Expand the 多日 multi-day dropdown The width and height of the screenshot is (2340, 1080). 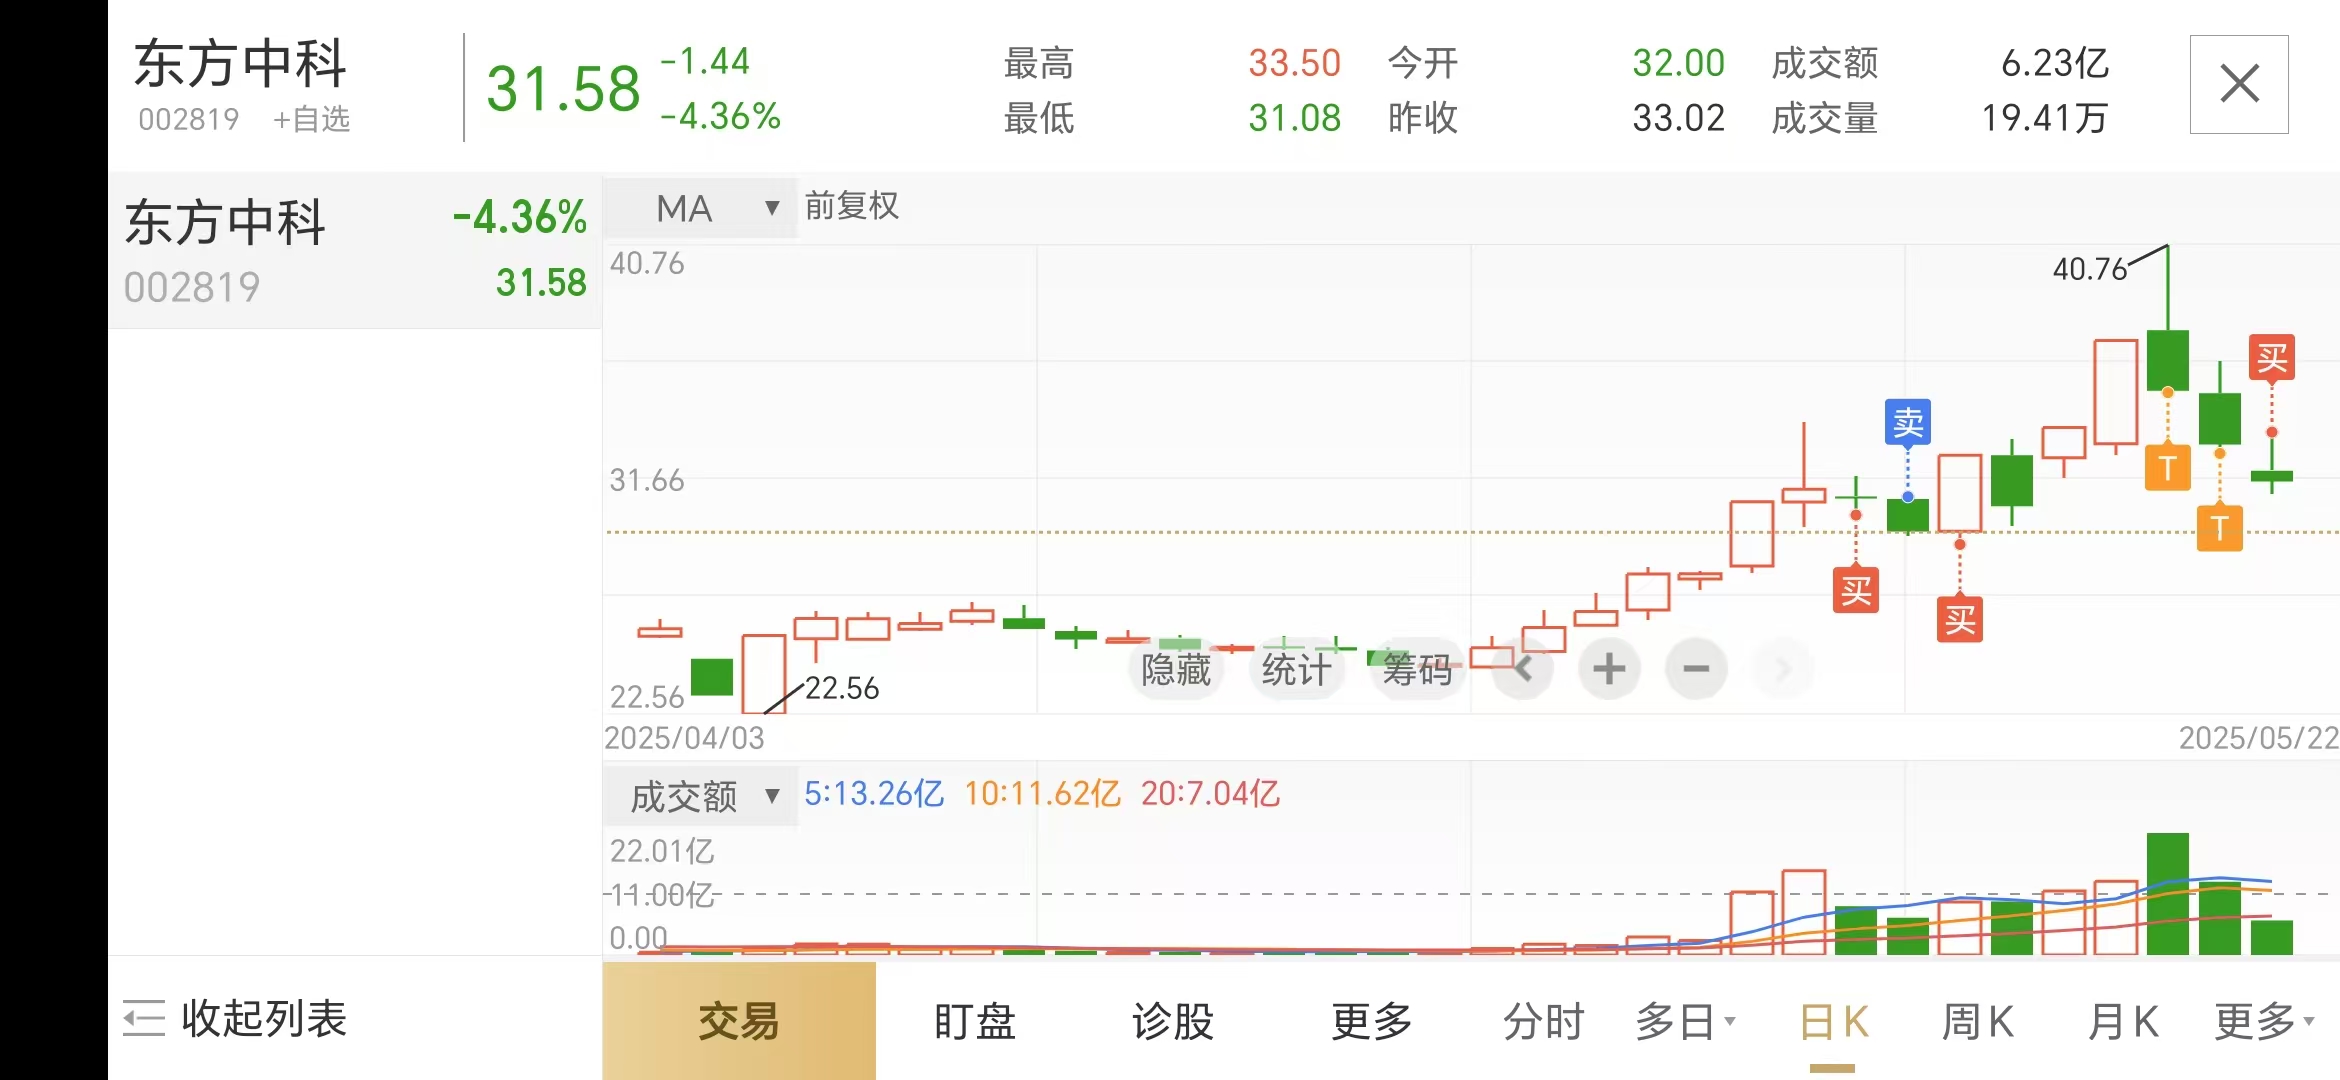pyautogui.click(x=1686, y=1021)
